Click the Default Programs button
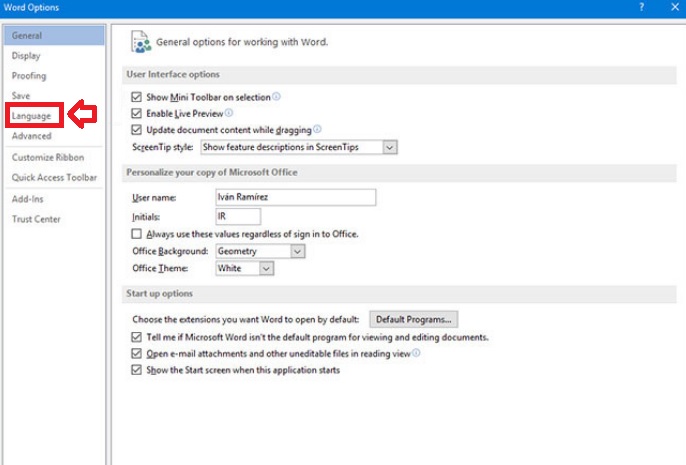686x465 pixels. click(x=414, y=320)
